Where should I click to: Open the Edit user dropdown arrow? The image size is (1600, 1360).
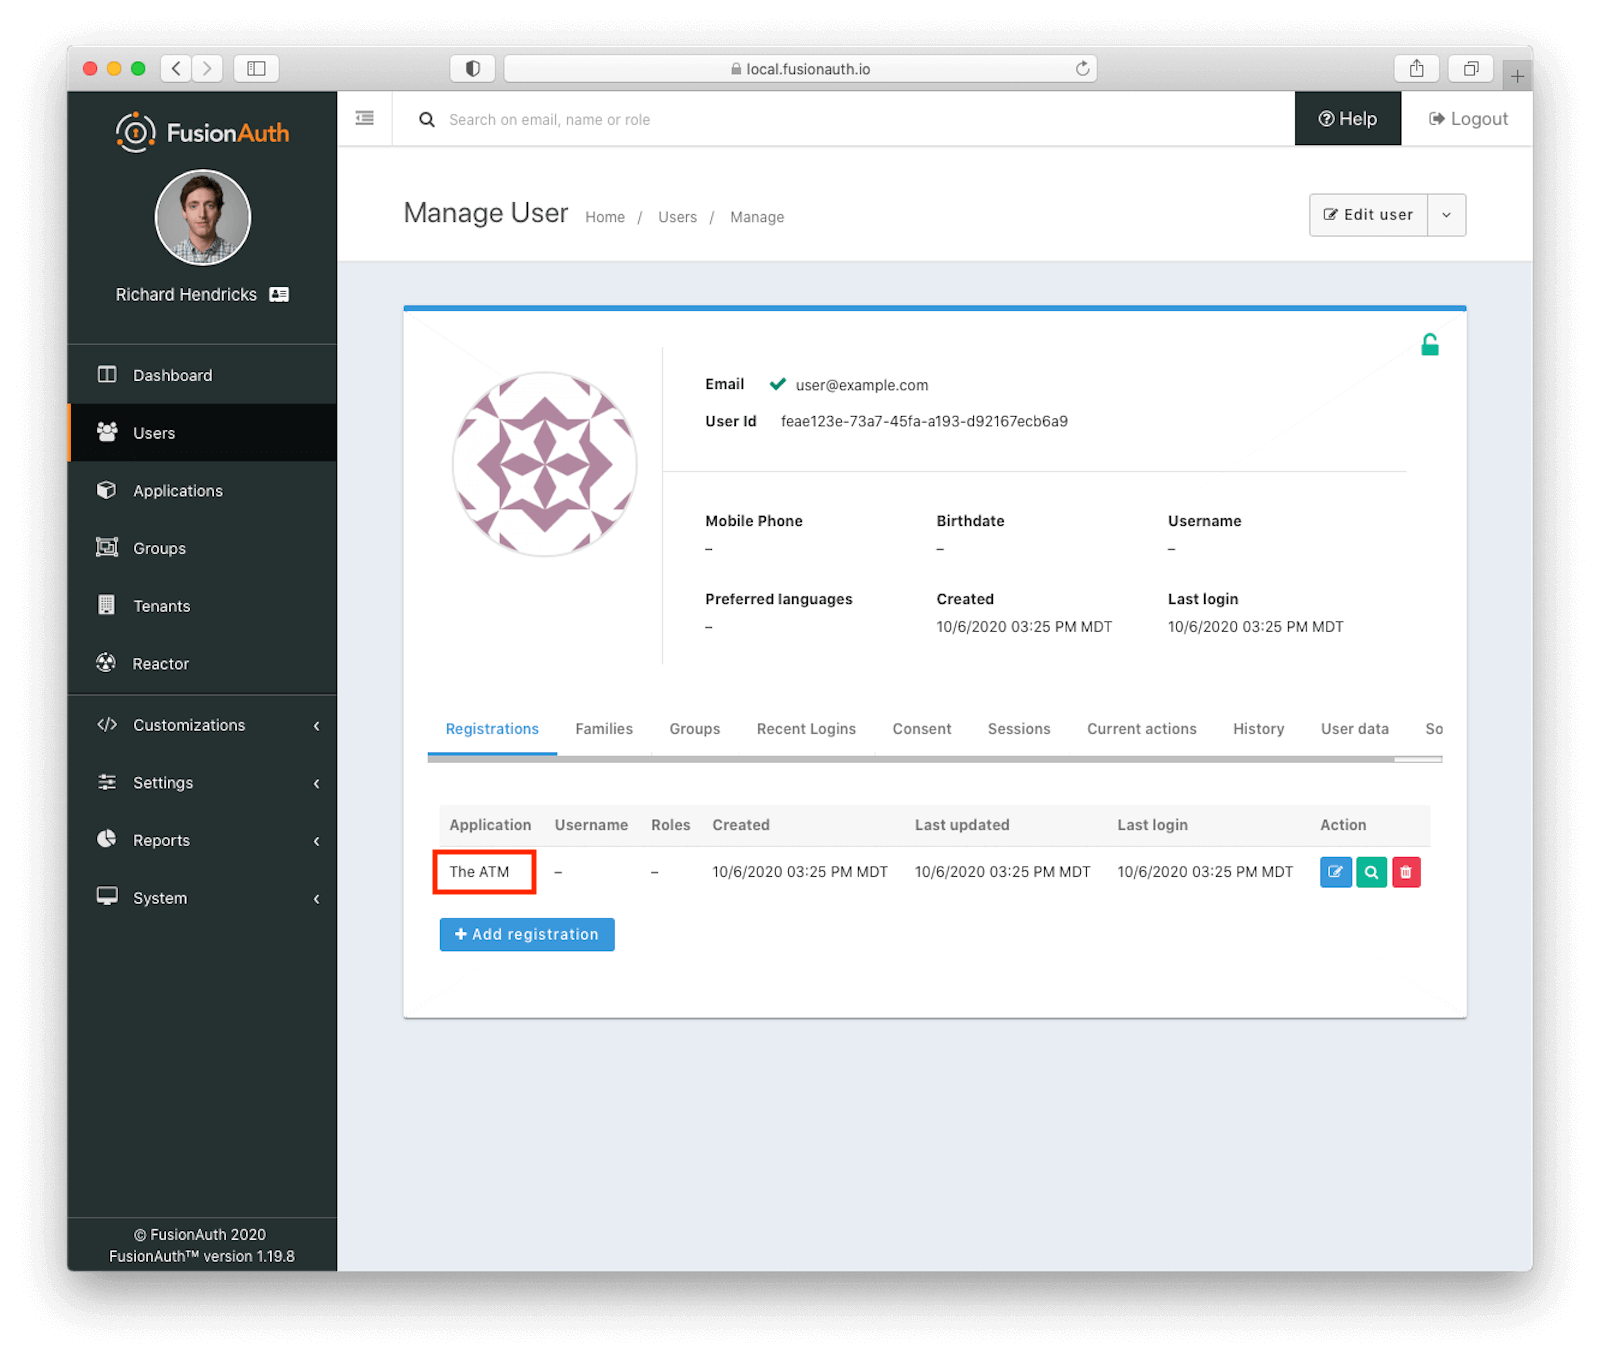pos(1446,215)
